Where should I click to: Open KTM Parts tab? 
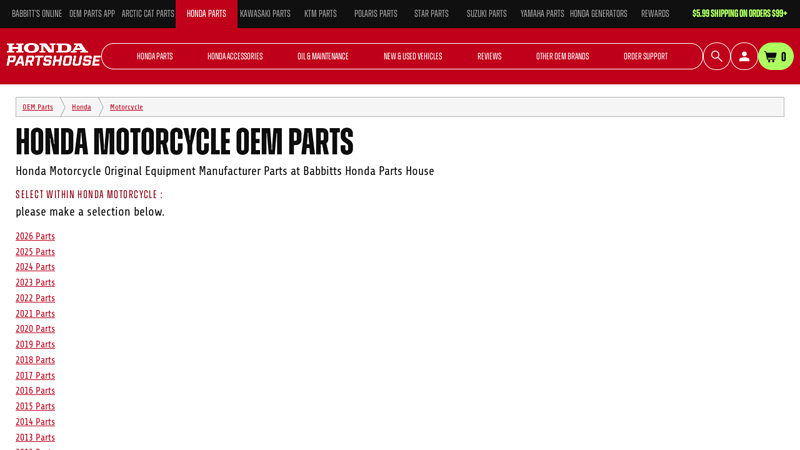(320, 14)
